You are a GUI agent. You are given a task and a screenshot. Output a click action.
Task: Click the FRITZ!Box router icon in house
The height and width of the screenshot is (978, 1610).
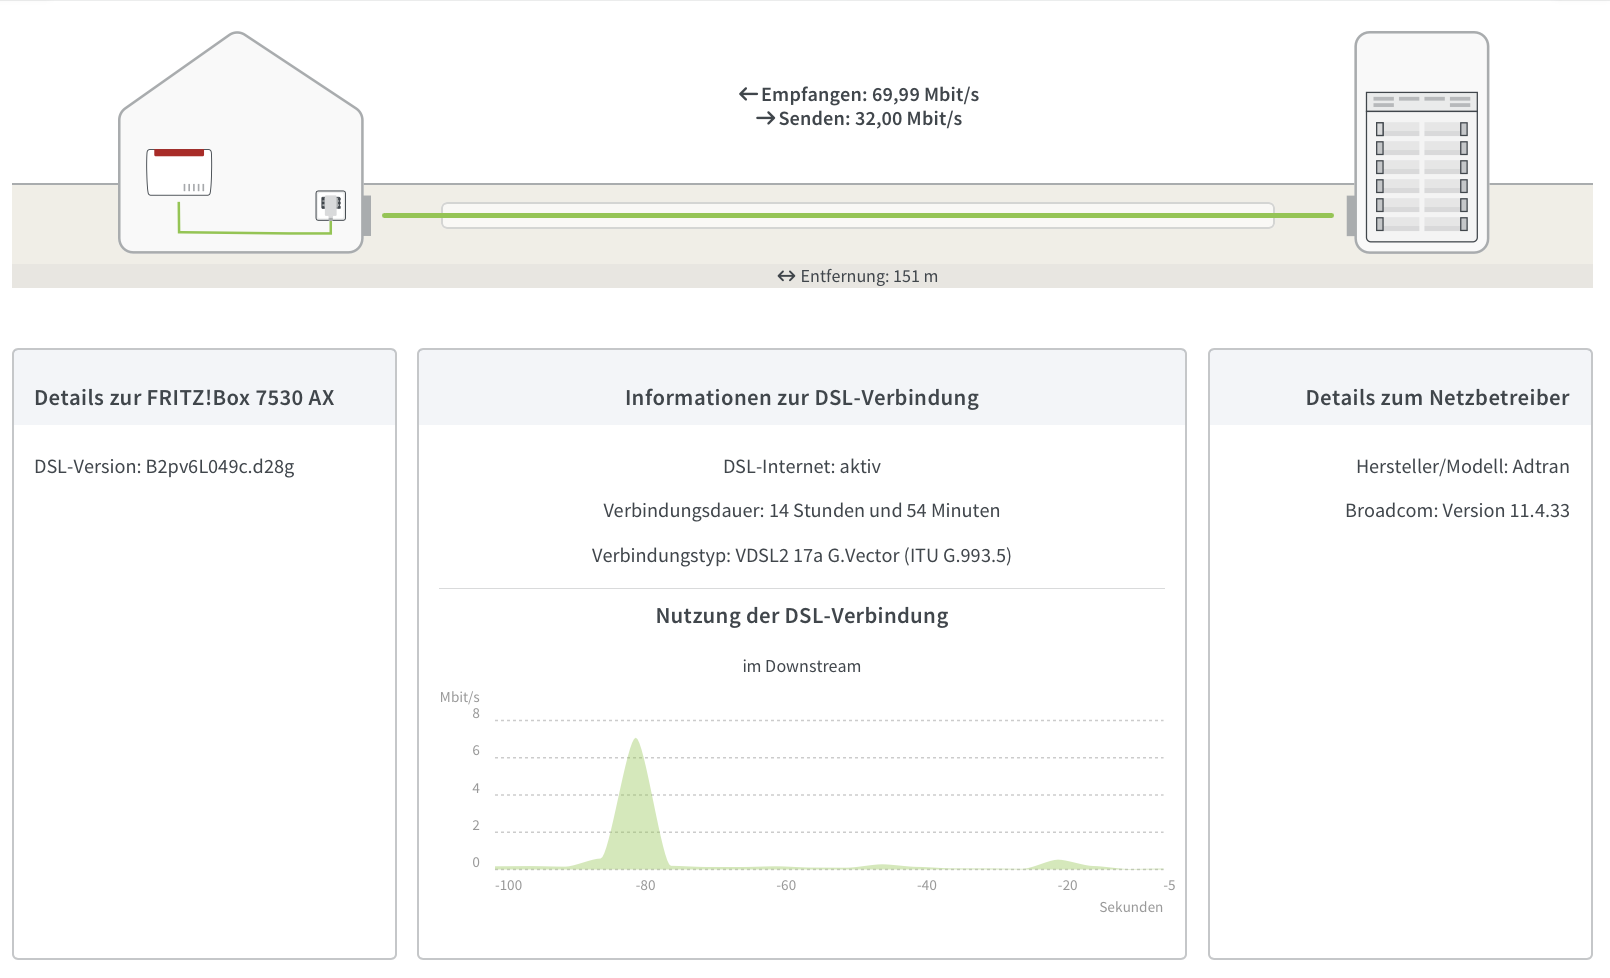coord(179,172)
